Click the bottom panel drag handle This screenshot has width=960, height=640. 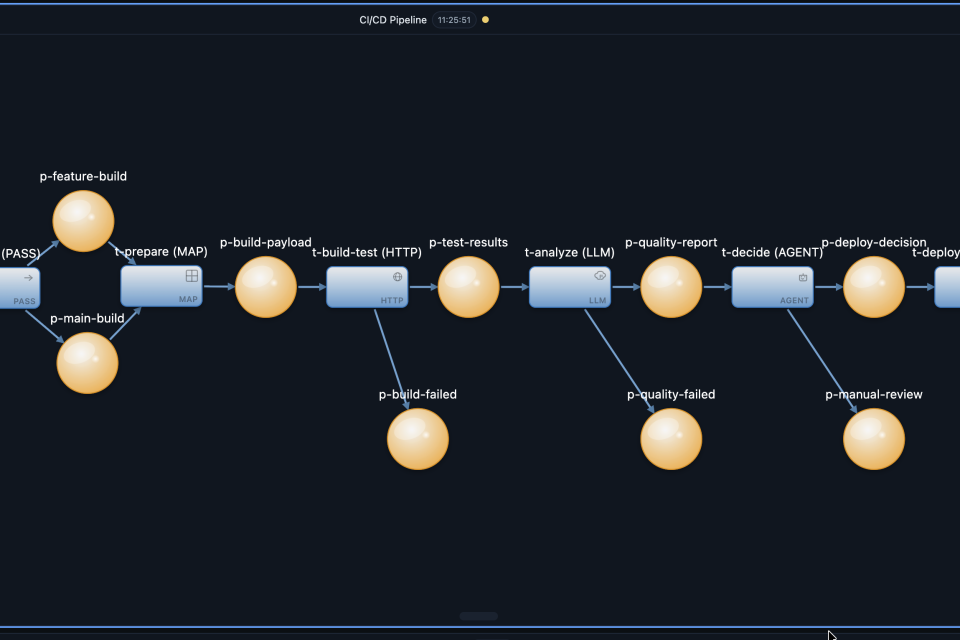478,616
